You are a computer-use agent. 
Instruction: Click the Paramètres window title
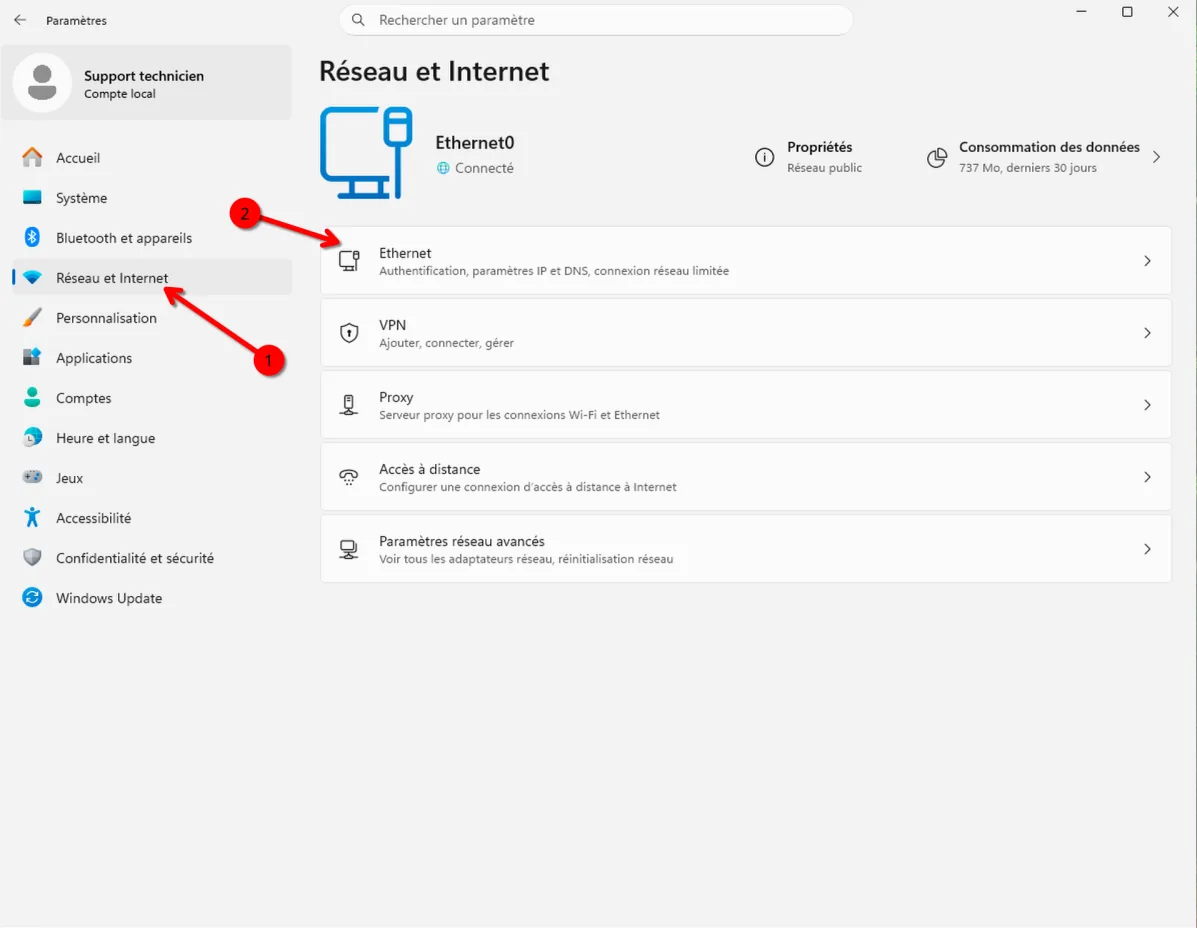point(76,21)
